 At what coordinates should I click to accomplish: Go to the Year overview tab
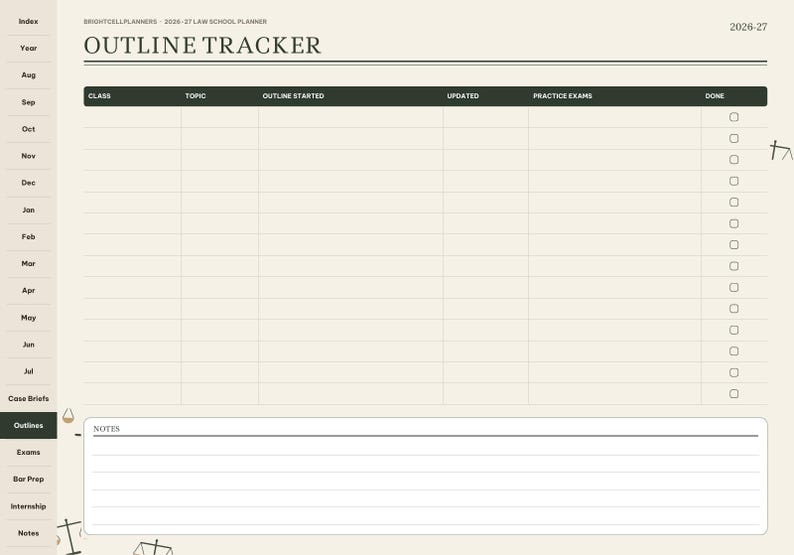pyautogui.click(x=28, y=48)
